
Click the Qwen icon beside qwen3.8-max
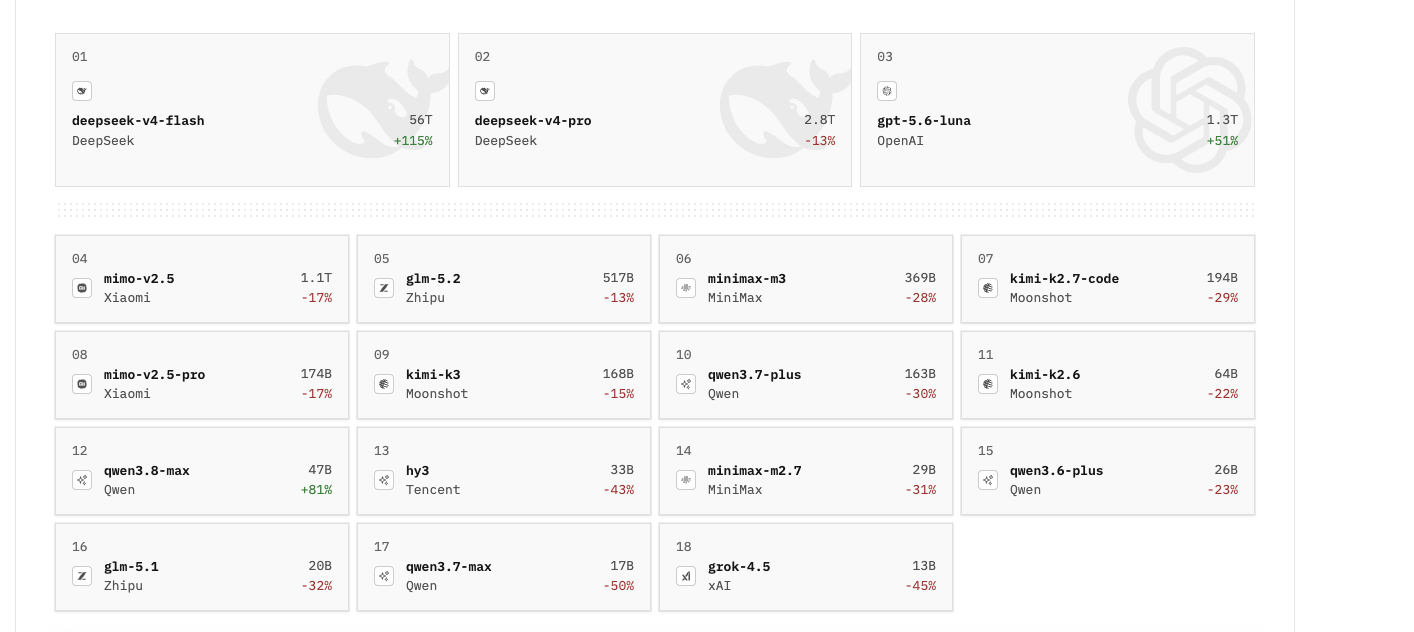[x=82, y=480]
